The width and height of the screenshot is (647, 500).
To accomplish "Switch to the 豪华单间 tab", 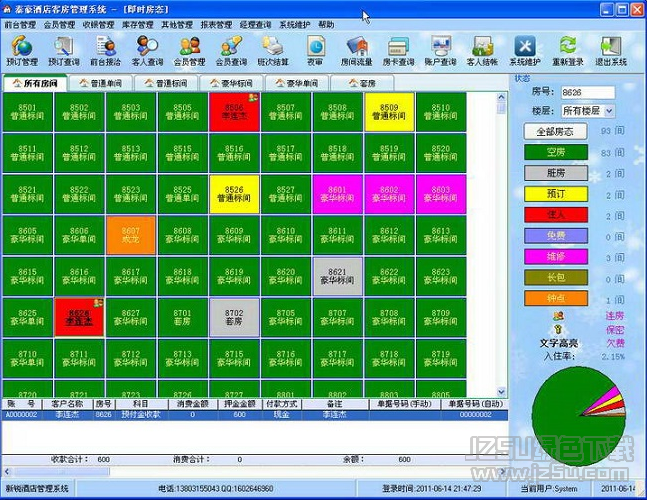I will click(x=297, y=83).
